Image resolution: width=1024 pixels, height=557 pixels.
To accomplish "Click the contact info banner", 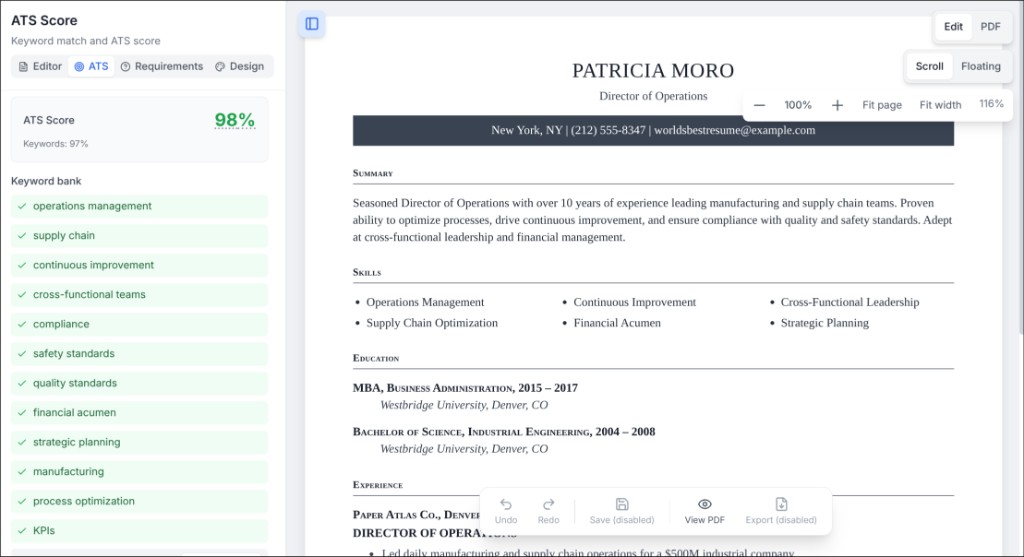I will pyautogui.click(x=653, y=131).
